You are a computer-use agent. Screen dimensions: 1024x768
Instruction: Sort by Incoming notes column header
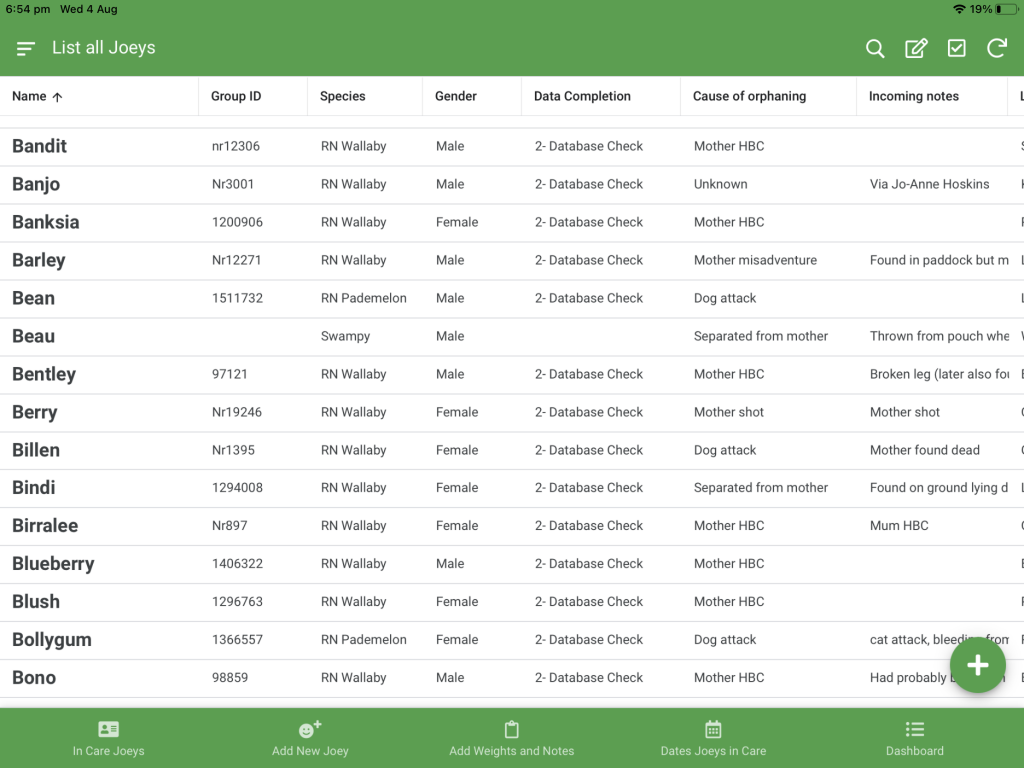[x=913, y=96]
